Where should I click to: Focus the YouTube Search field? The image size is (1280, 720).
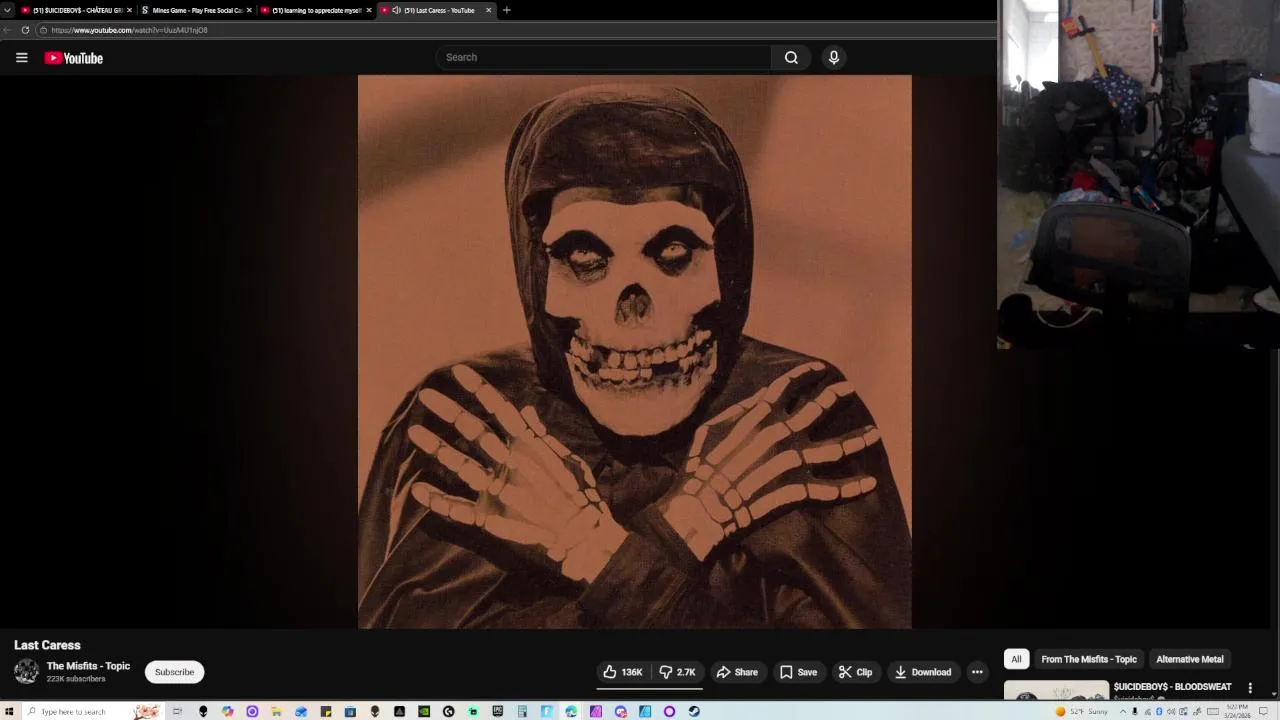click(x=604, y=57)
